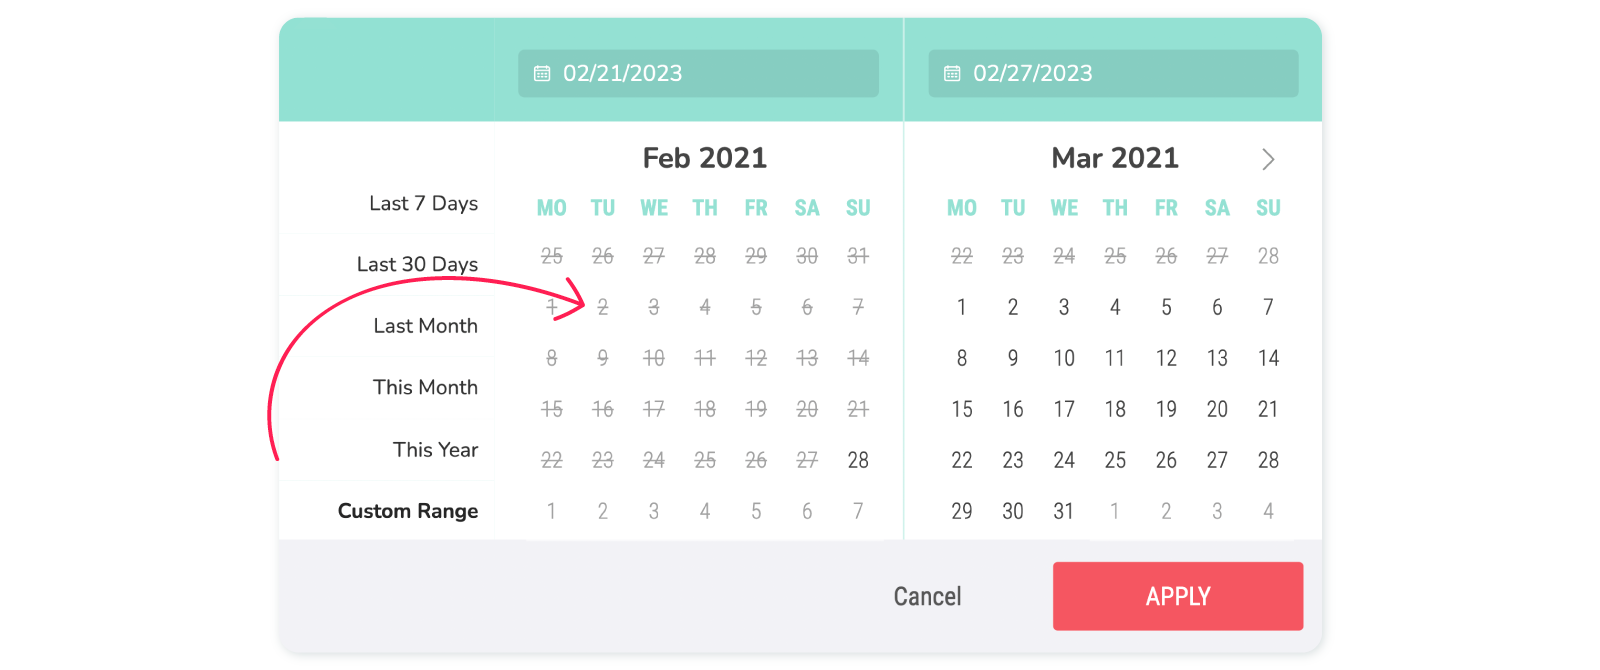Select the Last 7 Days preset
This screenshot has width=1600, height=670.
(423, 203)
